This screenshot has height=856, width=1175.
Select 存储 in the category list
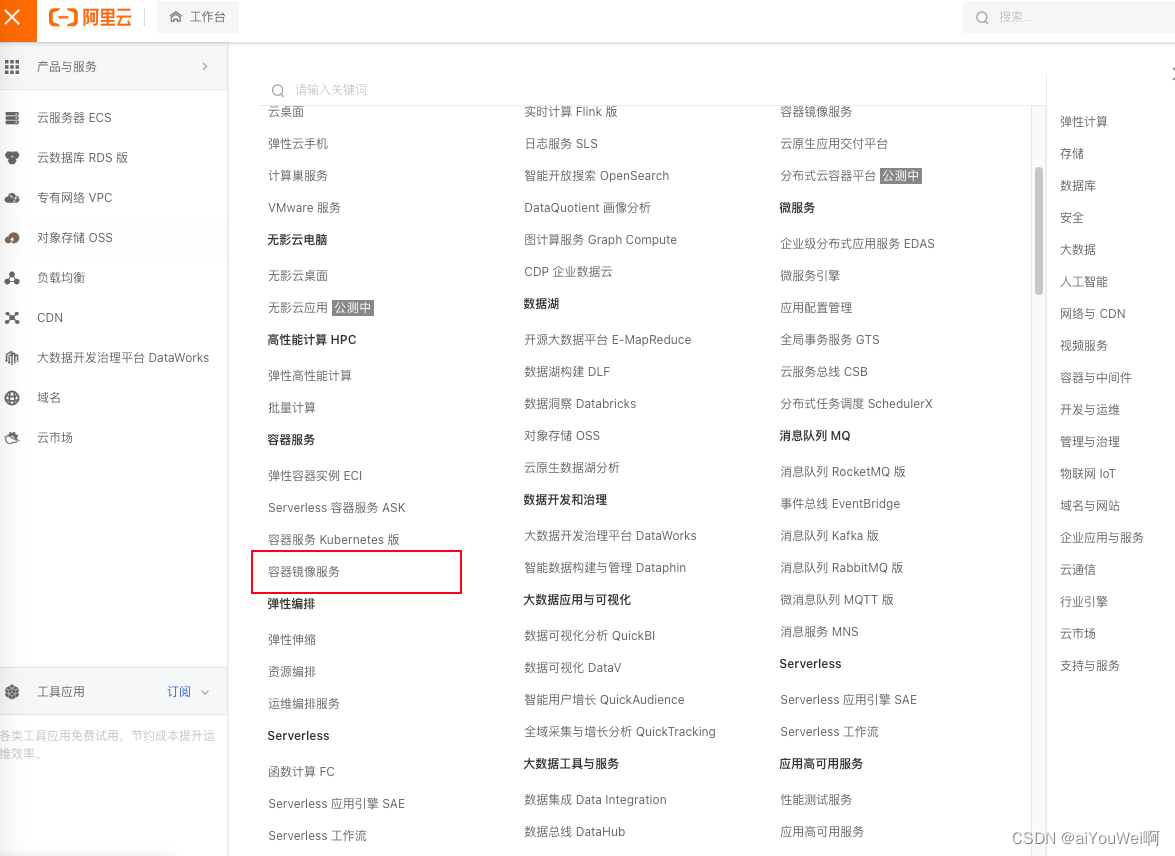click(x=1072, y=154)
